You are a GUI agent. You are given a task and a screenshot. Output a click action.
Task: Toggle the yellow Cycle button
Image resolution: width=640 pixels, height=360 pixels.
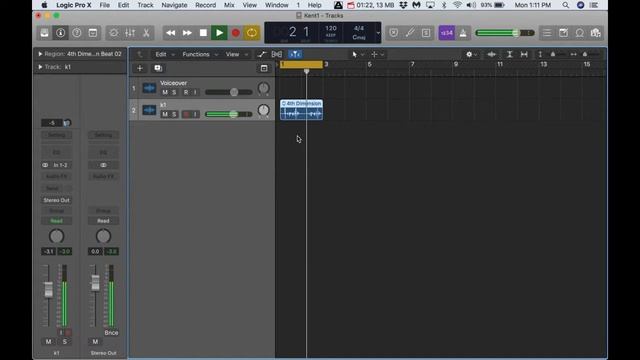pyautogui.click(x=252, y=33)
